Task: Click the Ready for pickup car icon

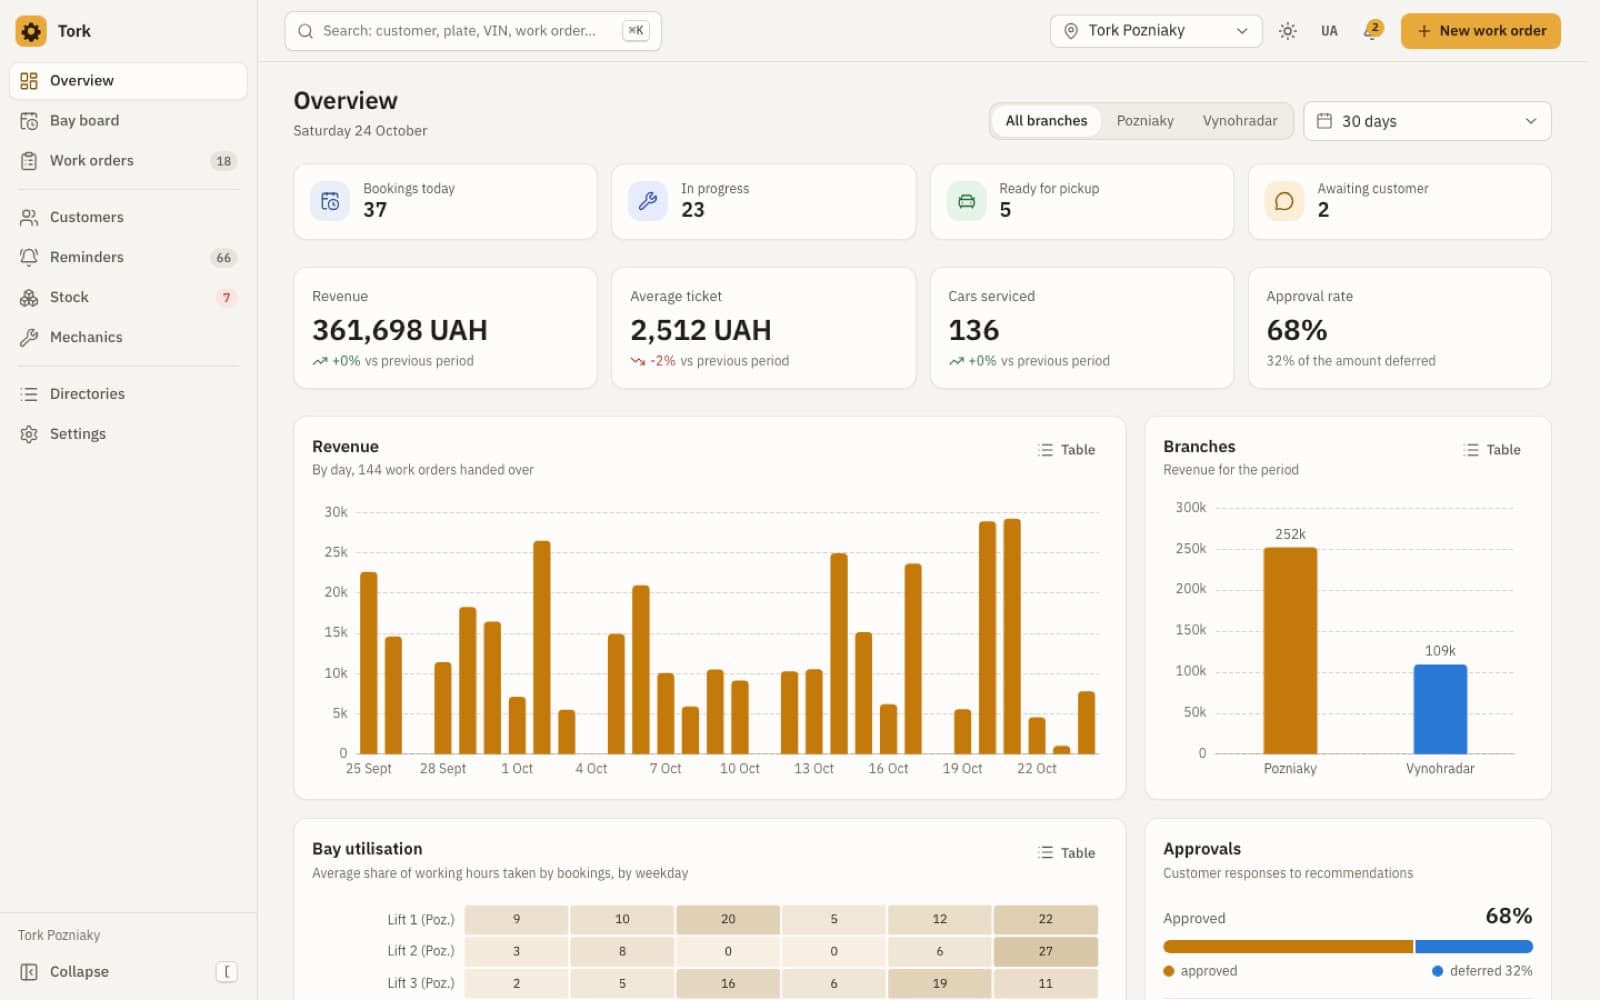Action: (966, 202)
